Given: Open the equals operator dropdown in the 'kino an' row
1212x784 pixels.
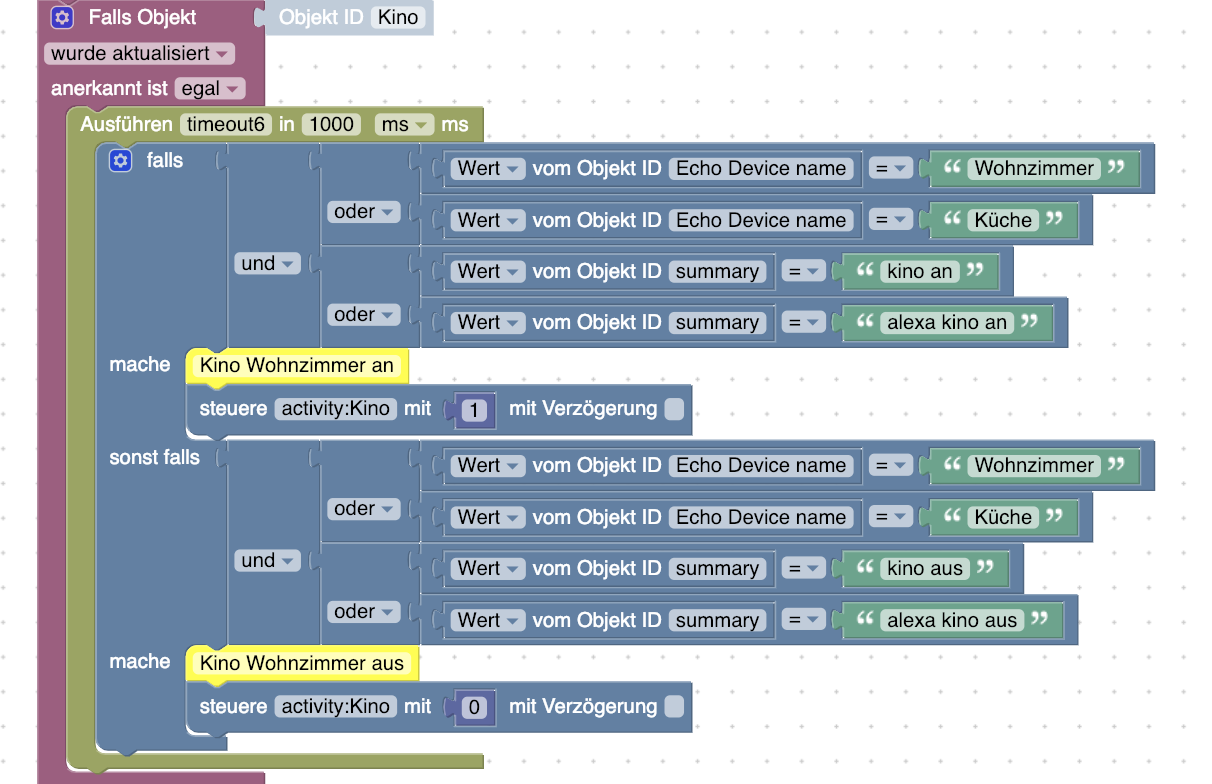Looking at the screenshot, I should (x=802, y=271).
